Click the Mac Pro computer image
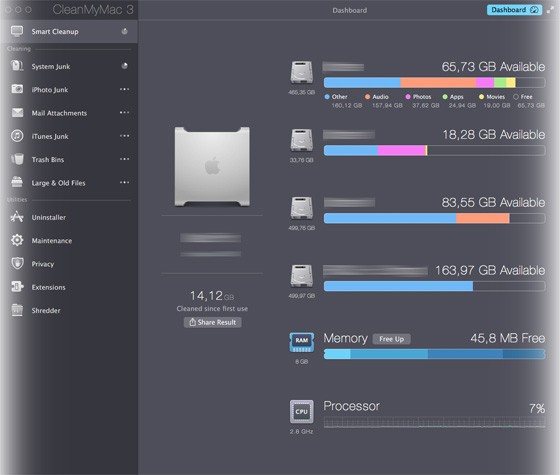This screenshot has width=560, height=475. click(212, 166)
